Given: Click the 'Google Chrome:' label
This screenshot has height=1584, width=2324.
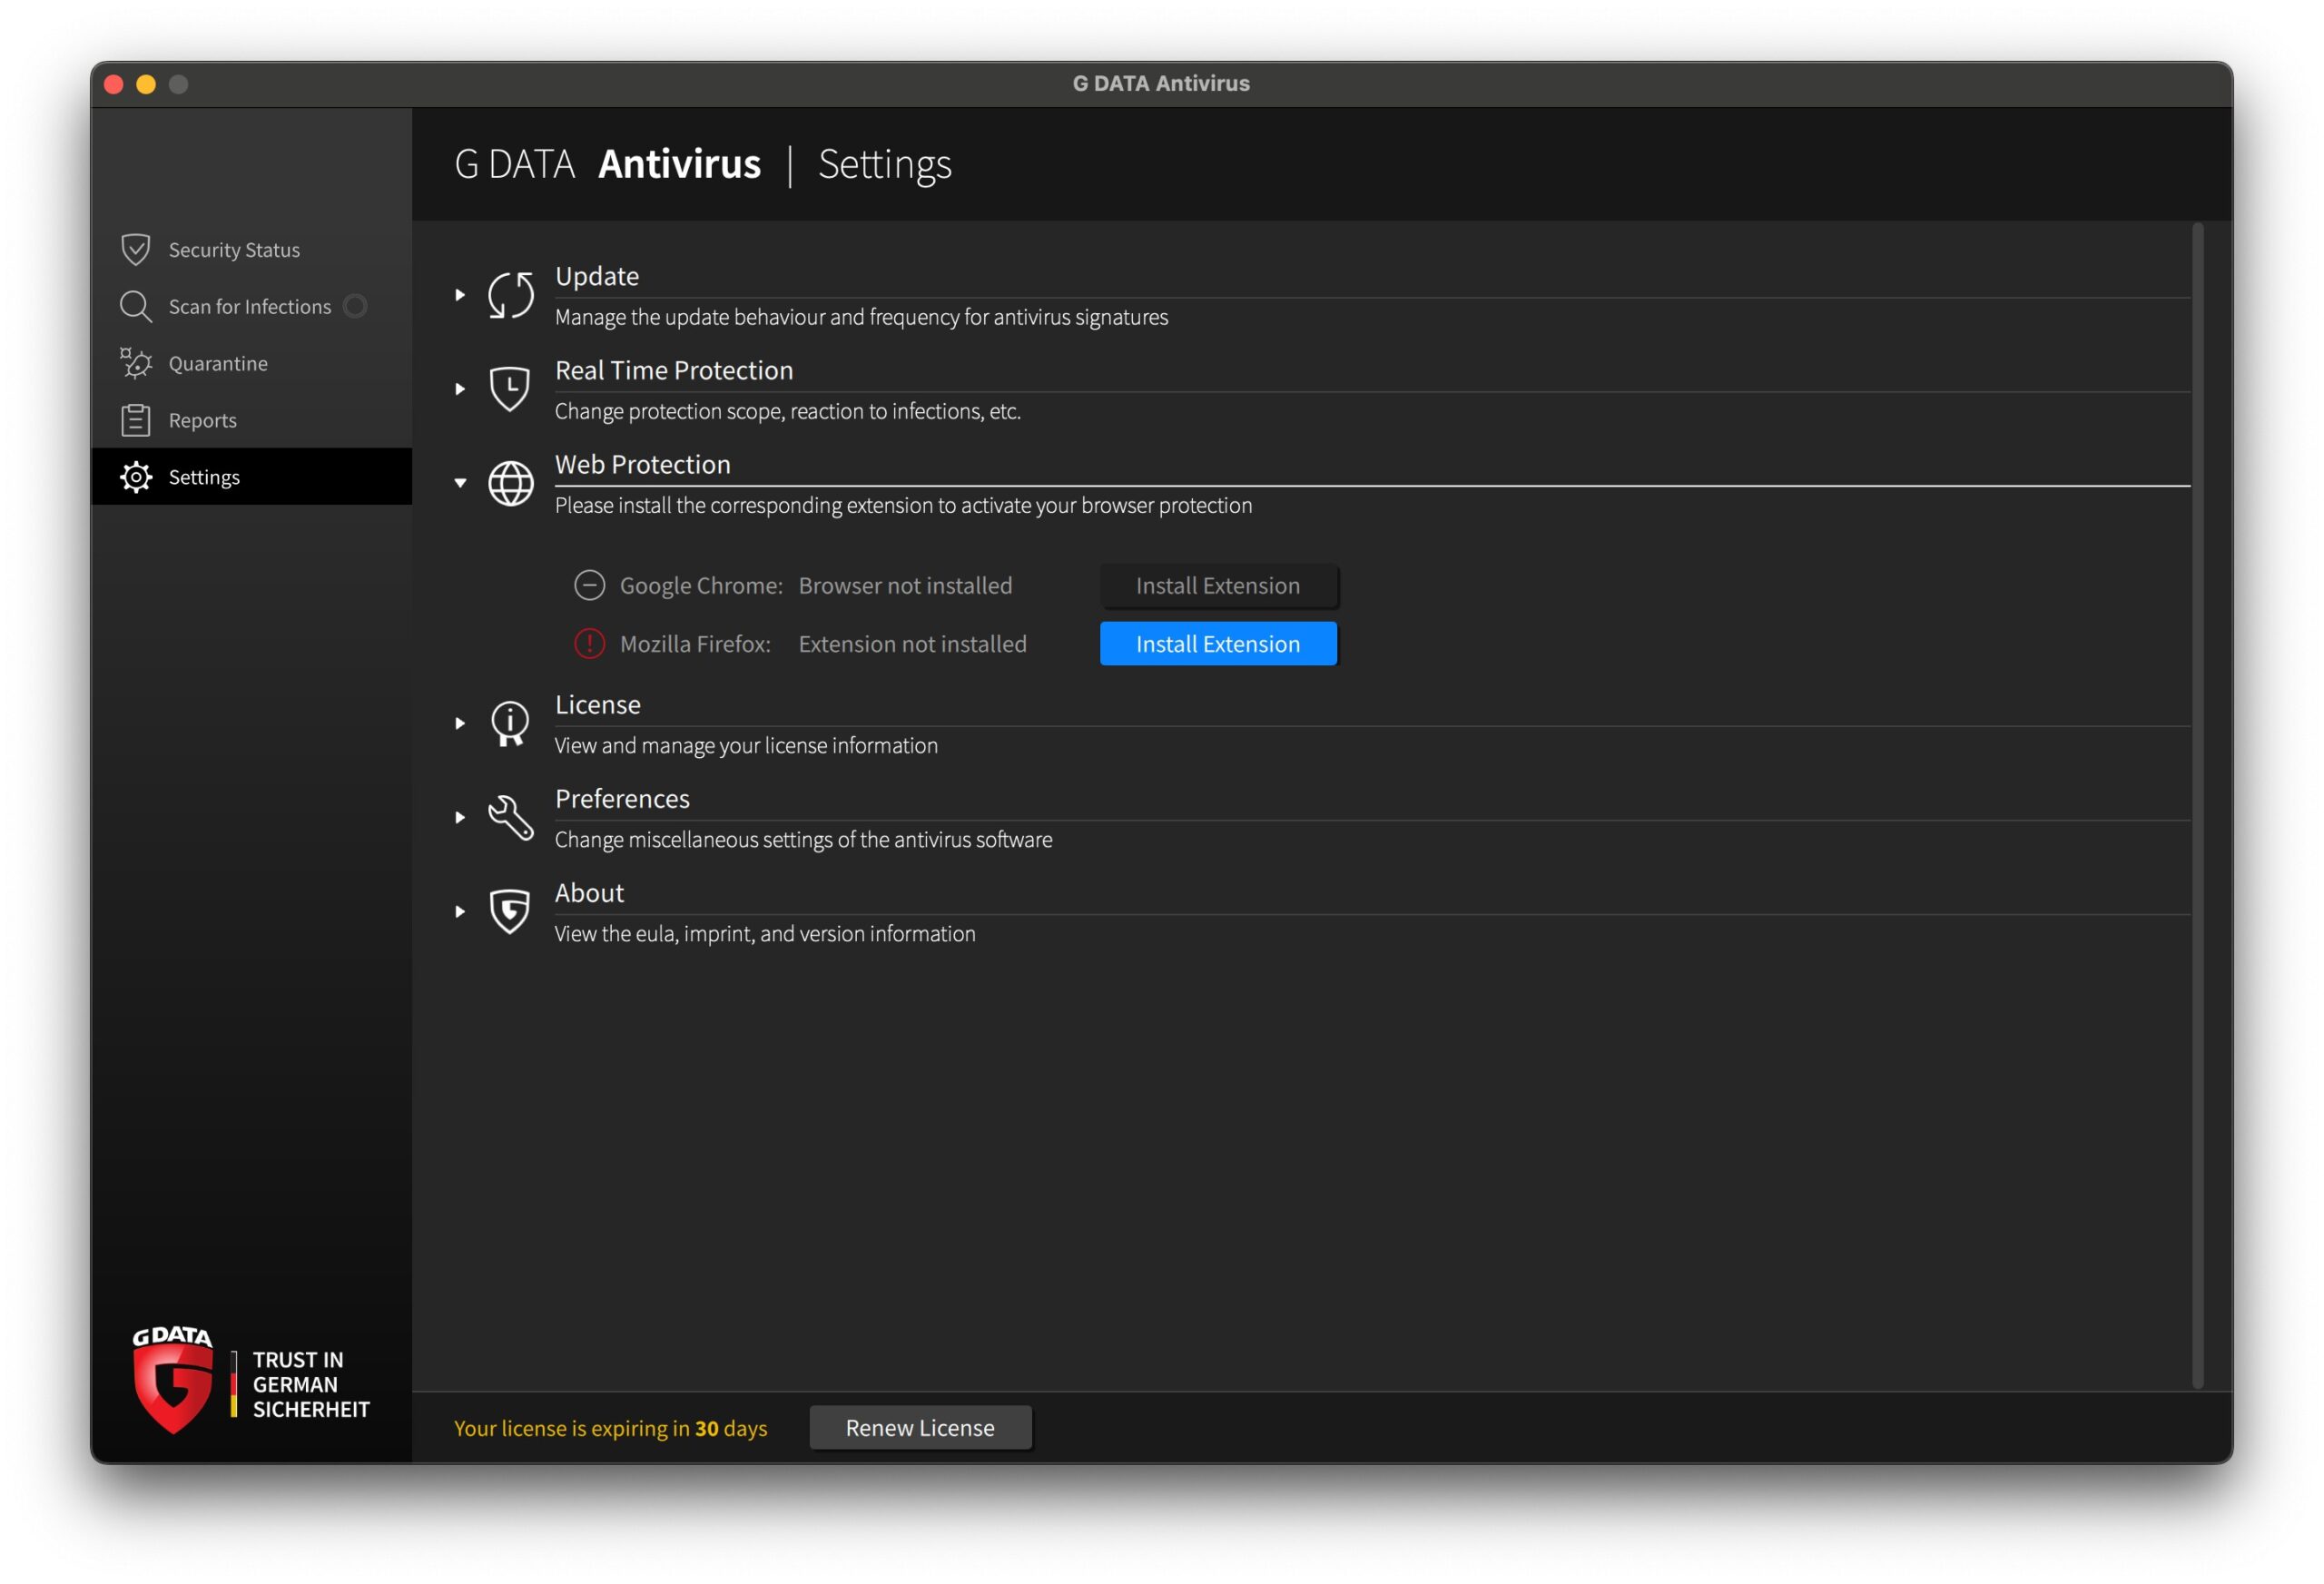Looking at the screenshot, I should (701, 585).
